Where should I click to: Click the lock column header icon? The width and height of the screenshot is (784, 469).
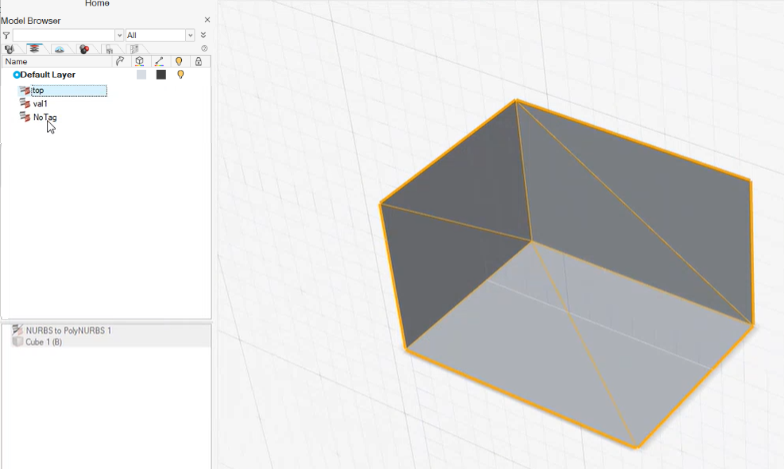click(x=199, y=61)
